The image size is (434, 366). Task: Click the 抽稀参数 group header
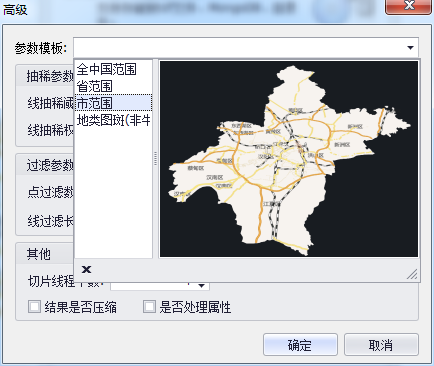pos(50,76)
